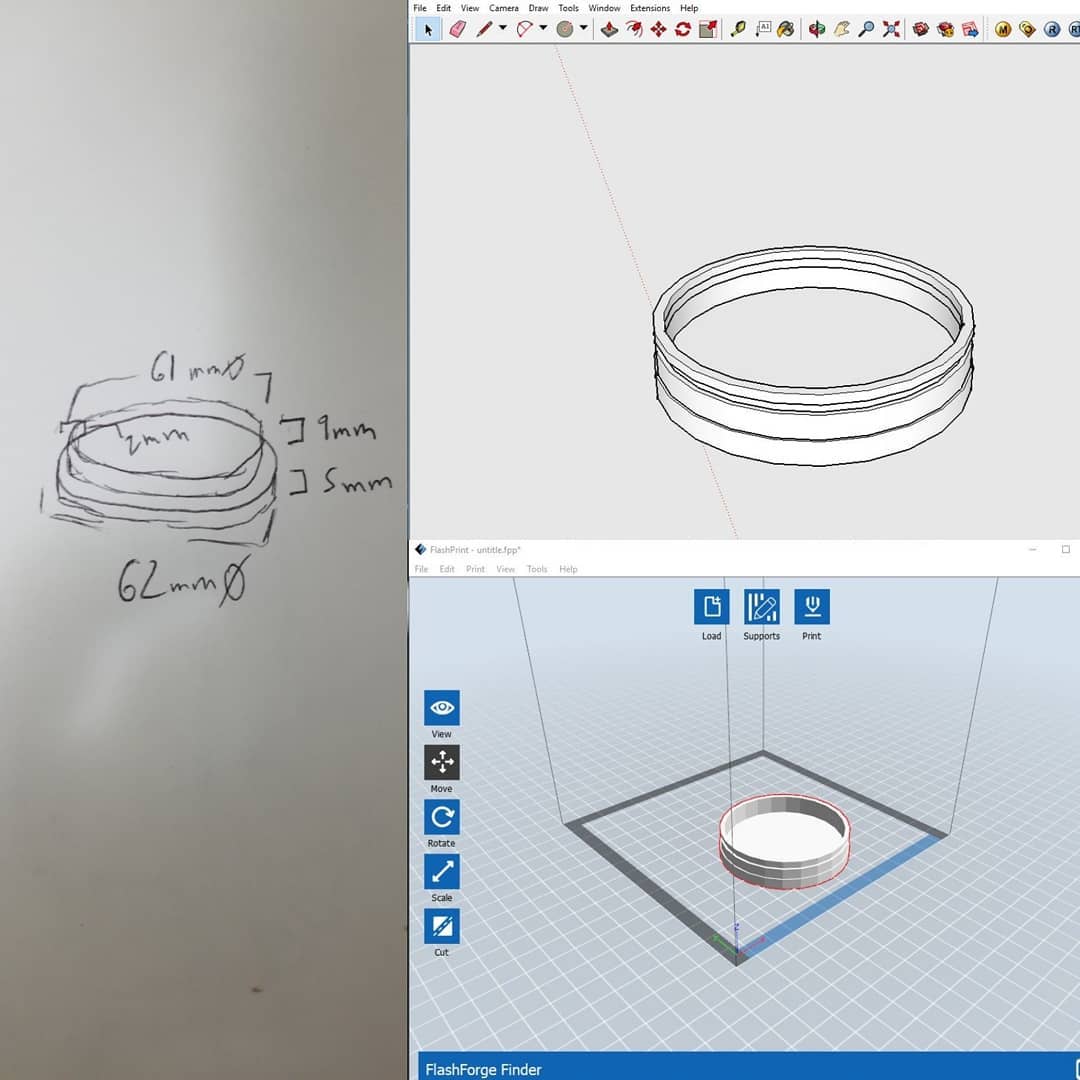Select the Orbit camera tool
This screenshot has height=1080, width=1080.
817,29
